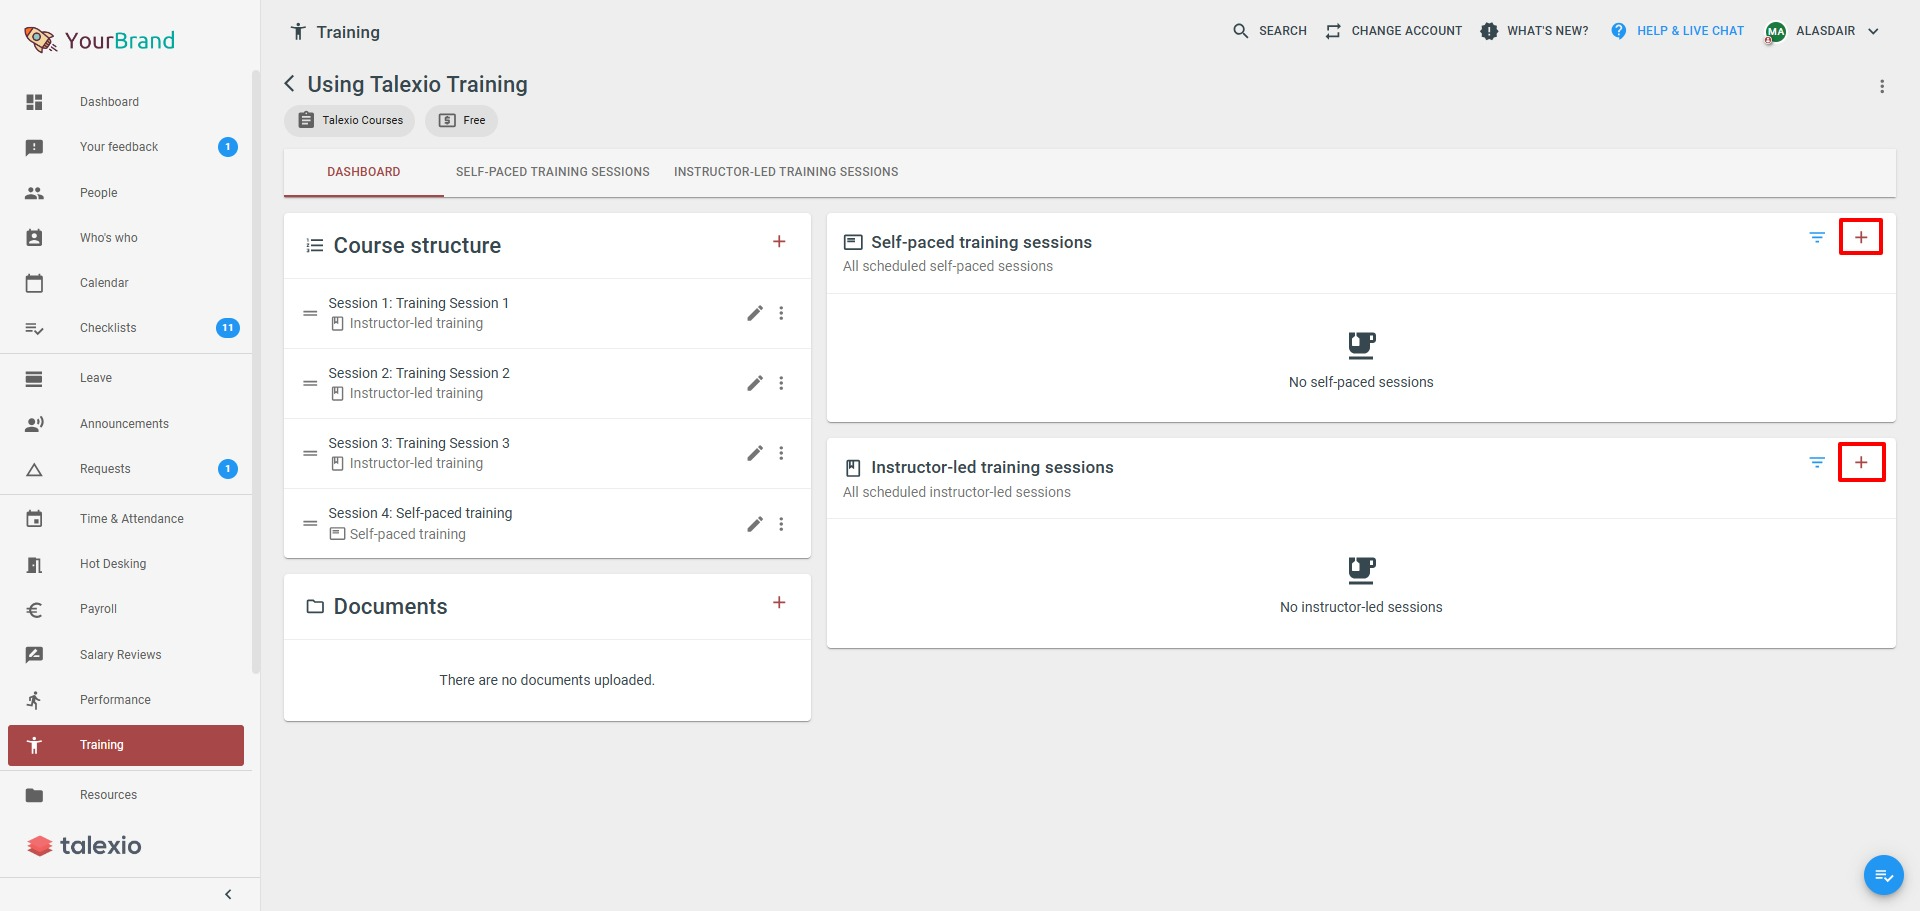Open Time & Attendance

click(126, 519)
